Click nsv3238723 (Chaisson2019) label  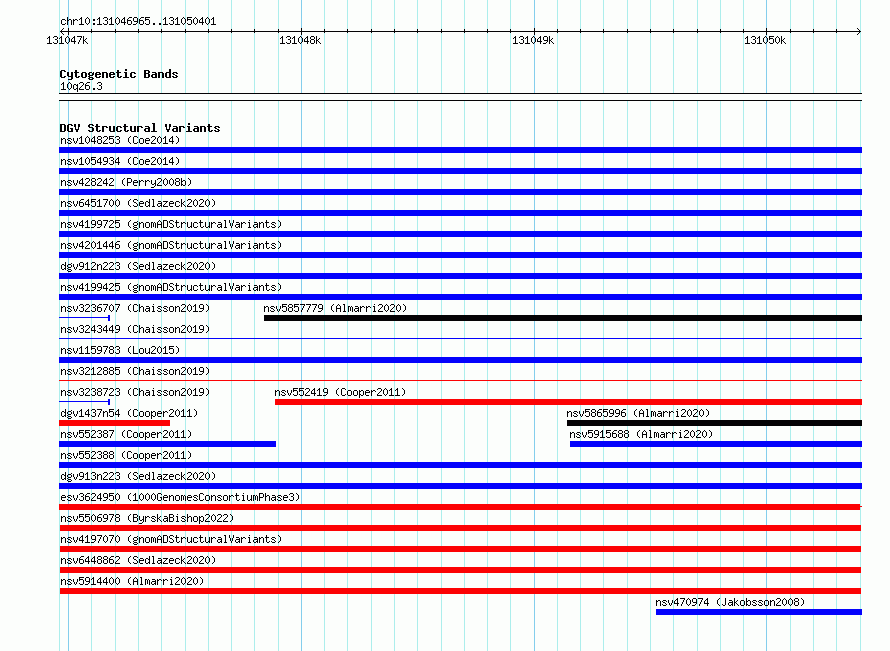[135, 392]
